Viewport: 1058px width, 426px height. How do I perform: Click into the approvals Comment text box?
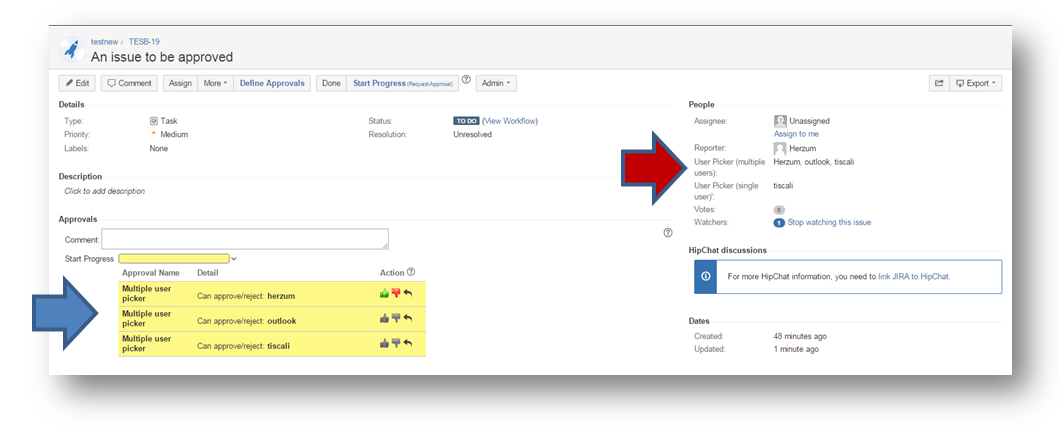(x=244, y=239)
